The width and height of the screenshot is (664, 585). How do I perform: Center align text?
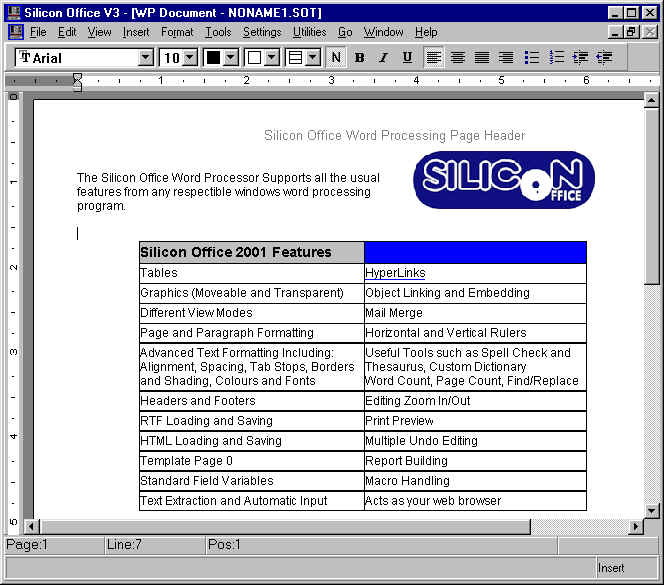457,57
